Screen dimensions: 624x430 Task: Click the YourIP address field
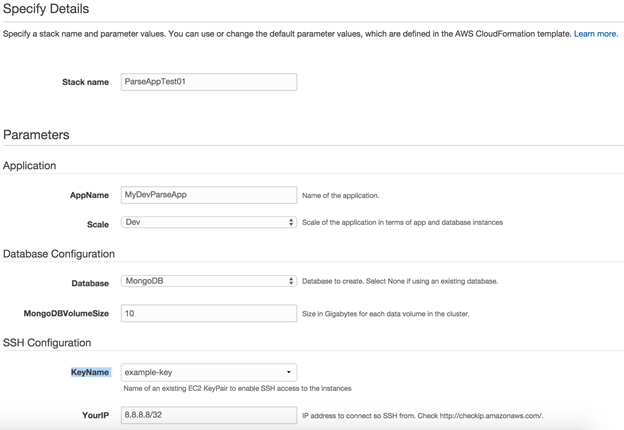coord(208,414)
